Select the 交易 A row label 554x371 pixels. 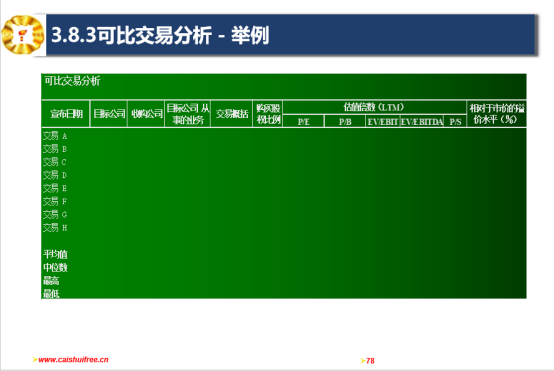55,136
